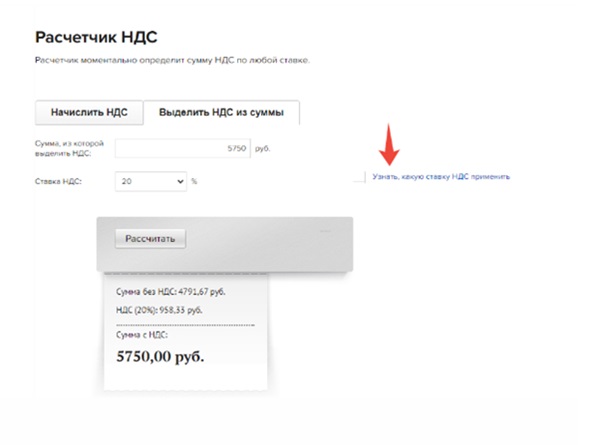Click the Расчетчик НДС page heading
This screenshot has width=600, height=445.
[x=96, y=38]
